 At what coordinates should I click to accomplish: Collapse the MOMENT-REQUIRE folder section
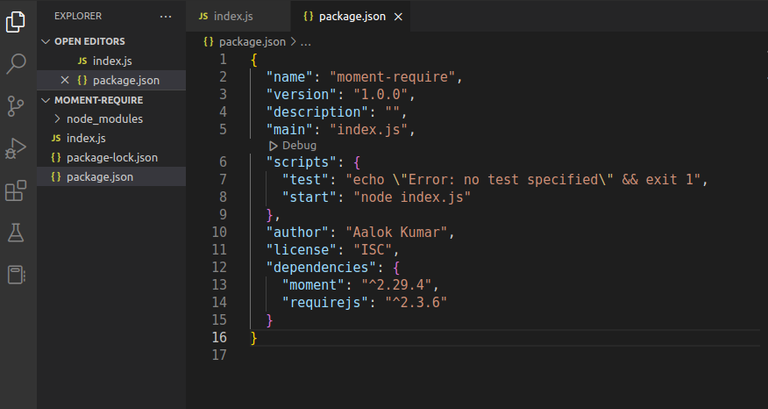click(x=45, y=100)
